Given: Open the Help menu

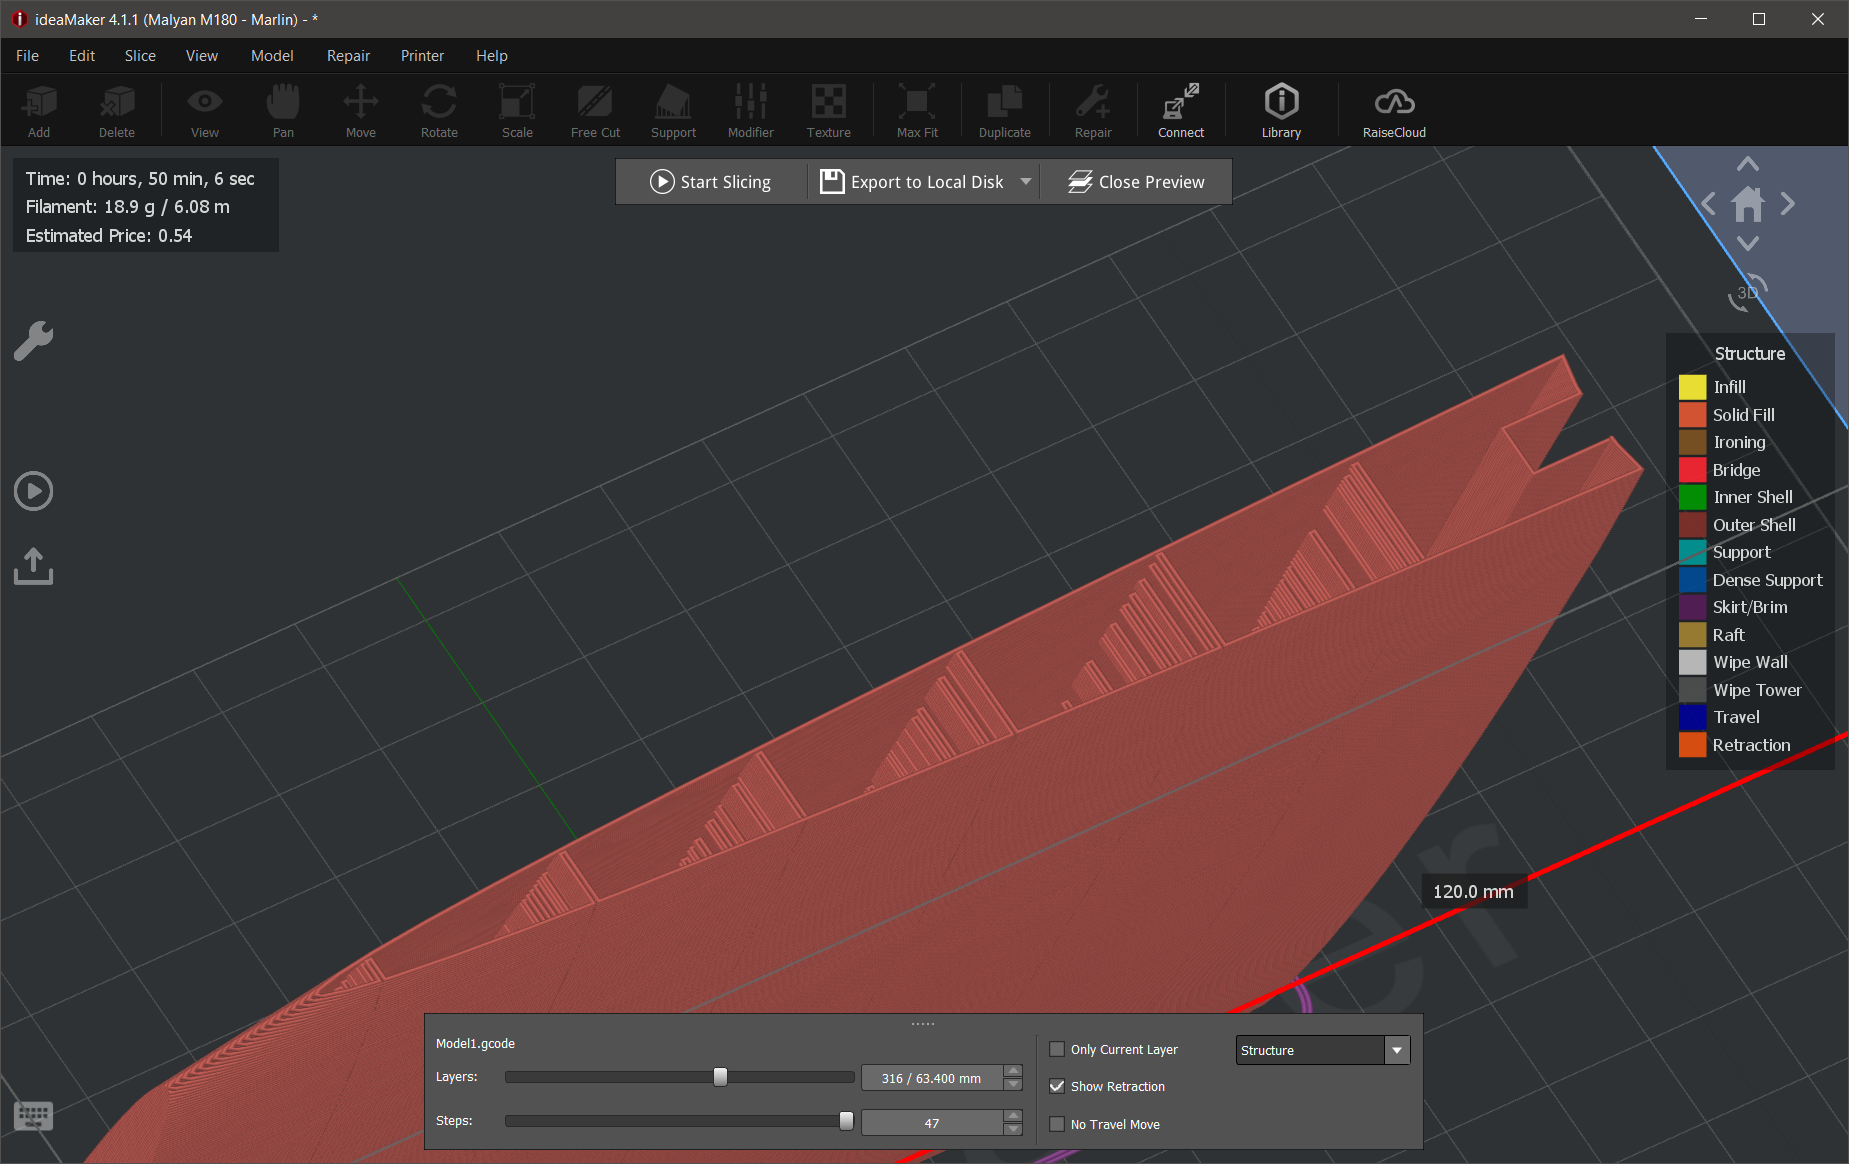Looking at the screenshot, I should point(492,56).
